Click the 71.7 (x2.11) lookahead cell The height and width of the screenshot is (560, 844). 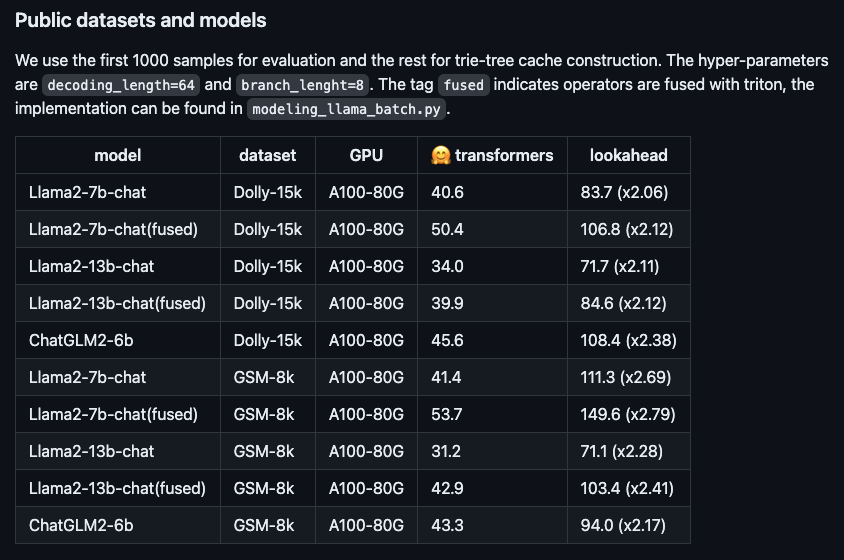[622, 266]
